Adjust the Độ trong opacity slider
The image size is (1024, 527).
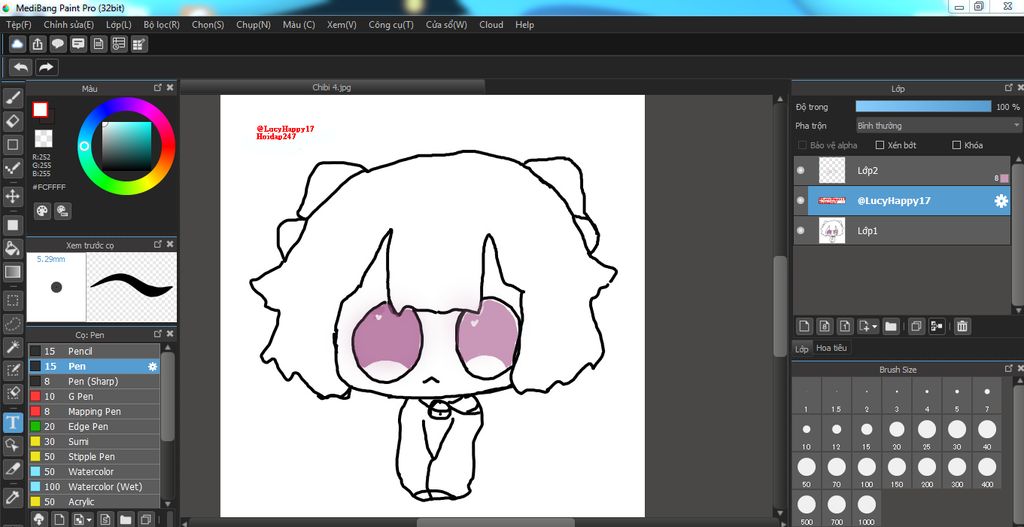pos(923,106)
